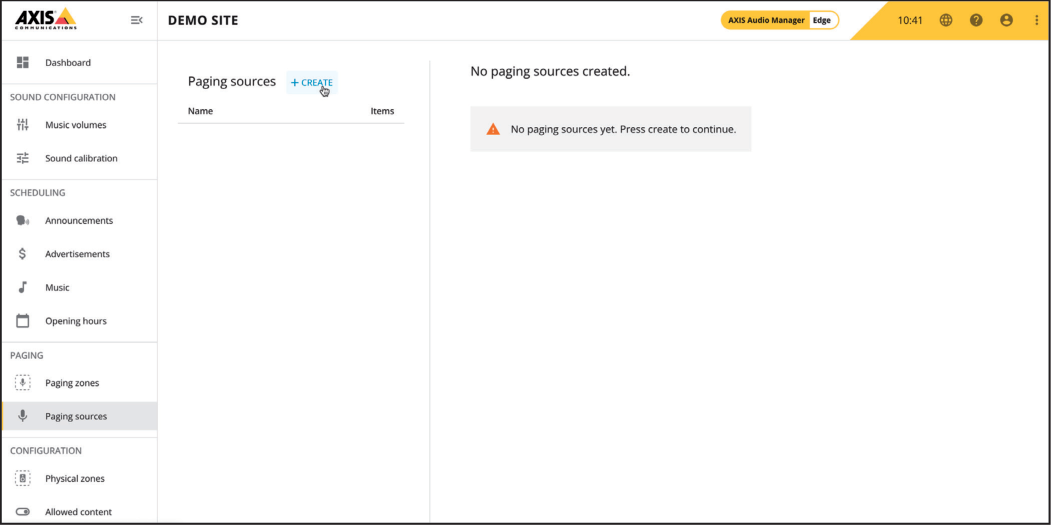This screenshot has width=1052, height=527.
Task: Open the user account icon
Action: click(1006, 20)
